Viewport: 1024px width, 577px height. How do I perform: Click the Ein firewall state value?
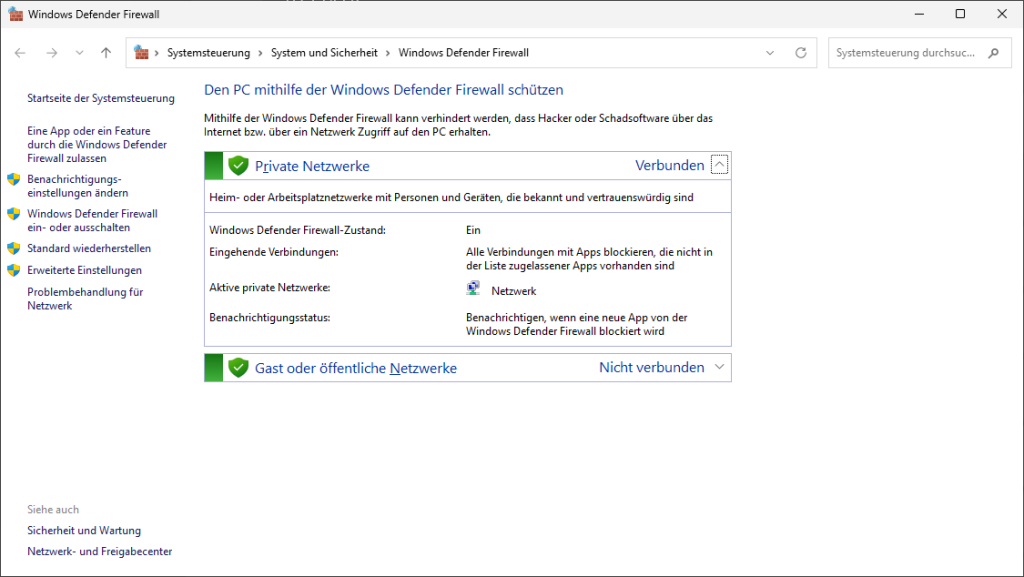tap(473, 230)
